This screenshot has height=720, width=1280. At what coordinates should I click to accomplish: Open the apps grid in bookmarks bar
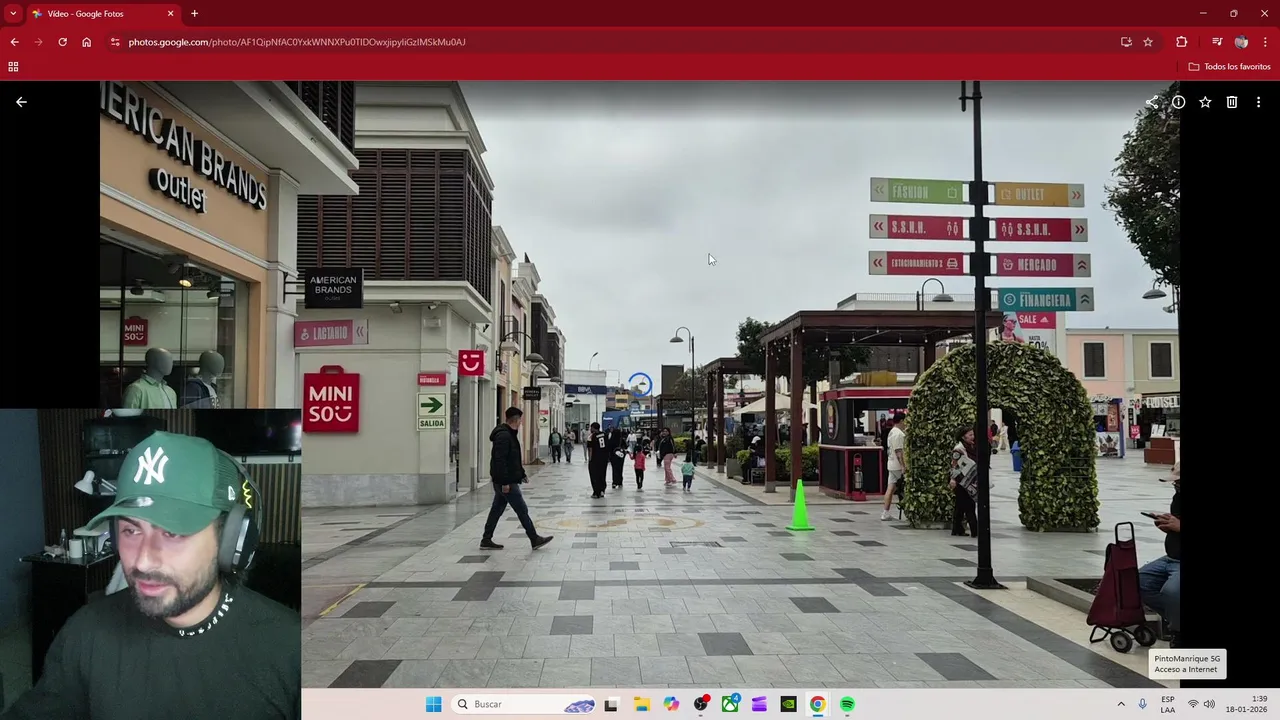pos(13,67)
